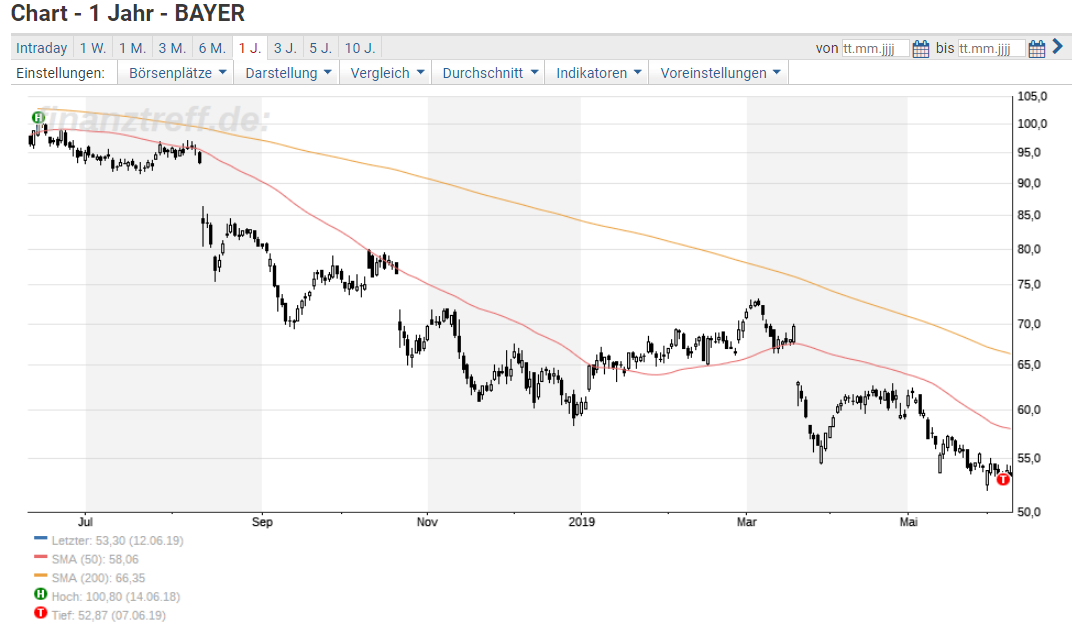Click the 'Nov' x-axis label
Screen dimensions: 1072x631
[427, 522]
